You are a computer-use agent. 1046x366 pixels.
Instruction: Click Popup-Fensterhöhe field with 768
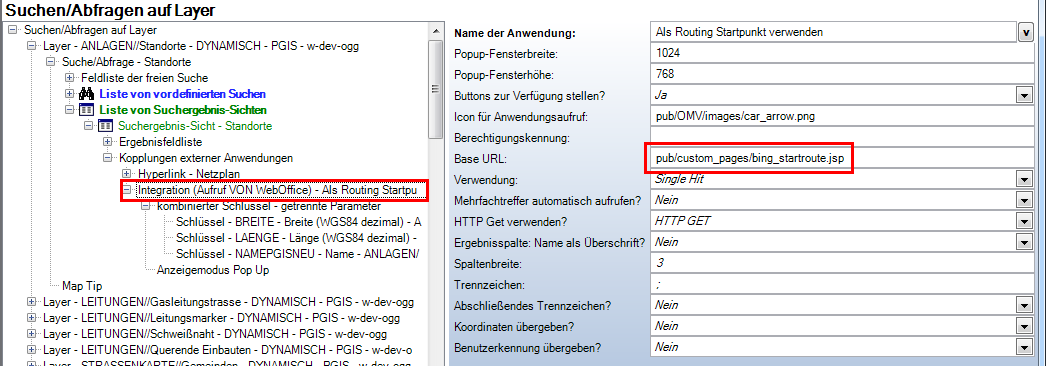point(842,73)
